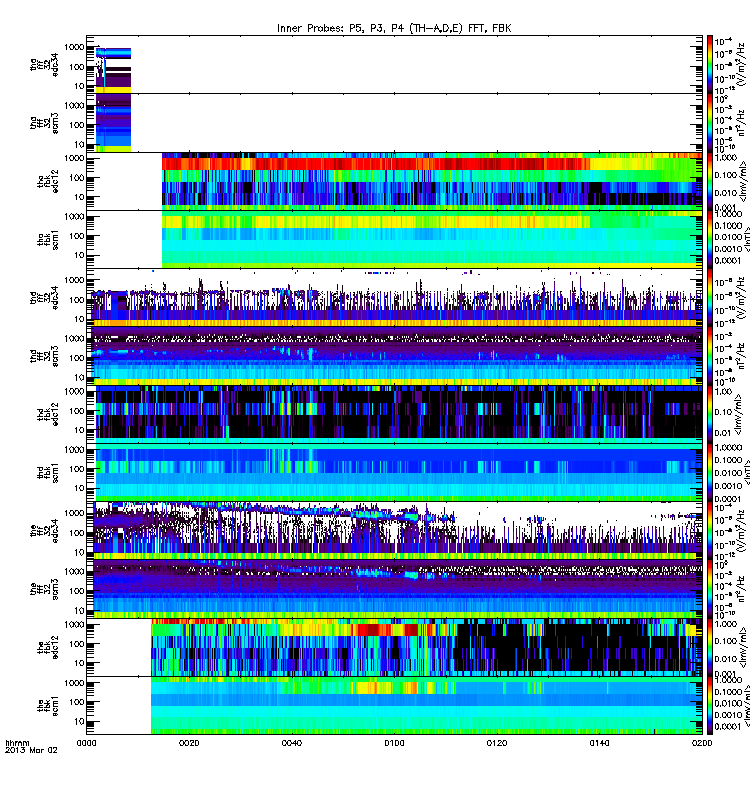Click the color bar of the the edc34 panel
The width and height of the screenshot is (750, 800).
coord(710,531)
